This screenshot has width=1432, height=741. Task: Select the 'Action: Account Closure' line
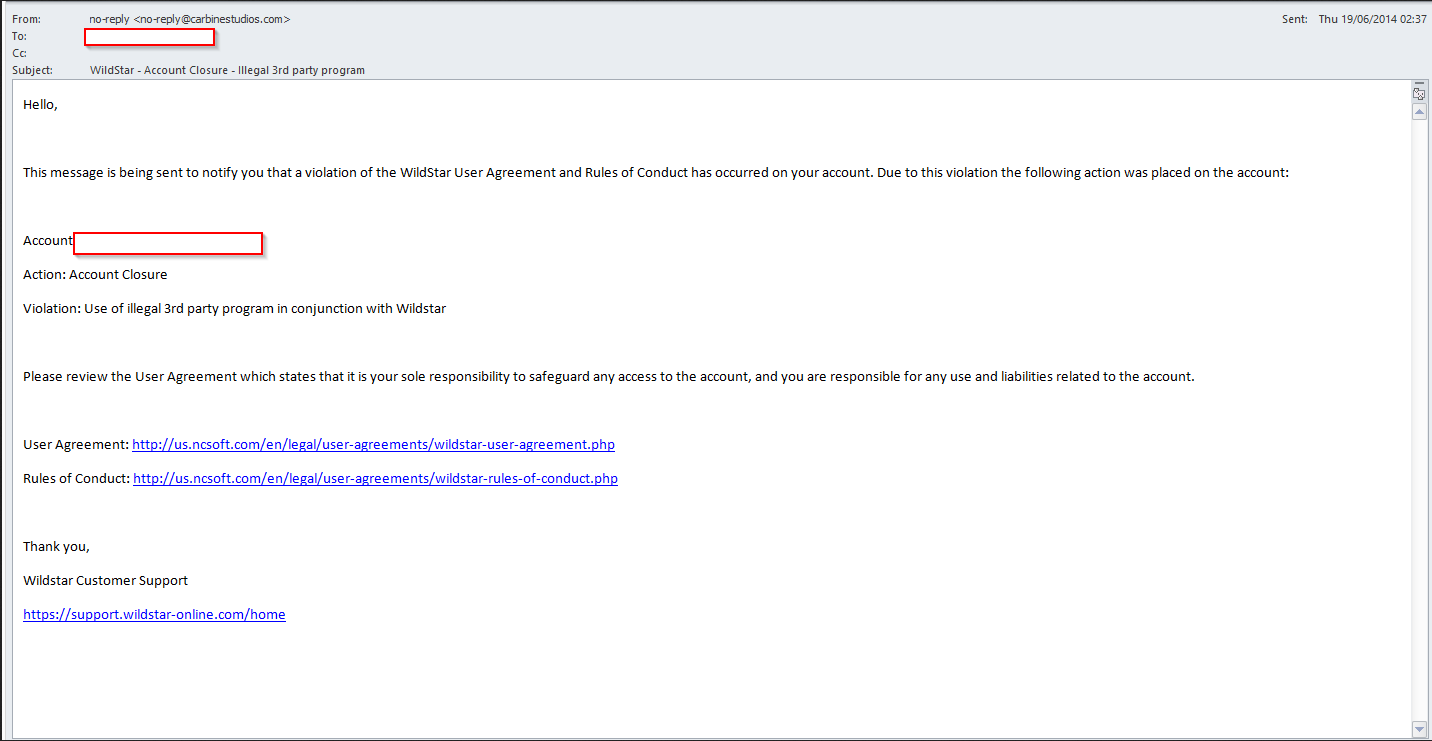pyautogui.click(x=95, y=274)
